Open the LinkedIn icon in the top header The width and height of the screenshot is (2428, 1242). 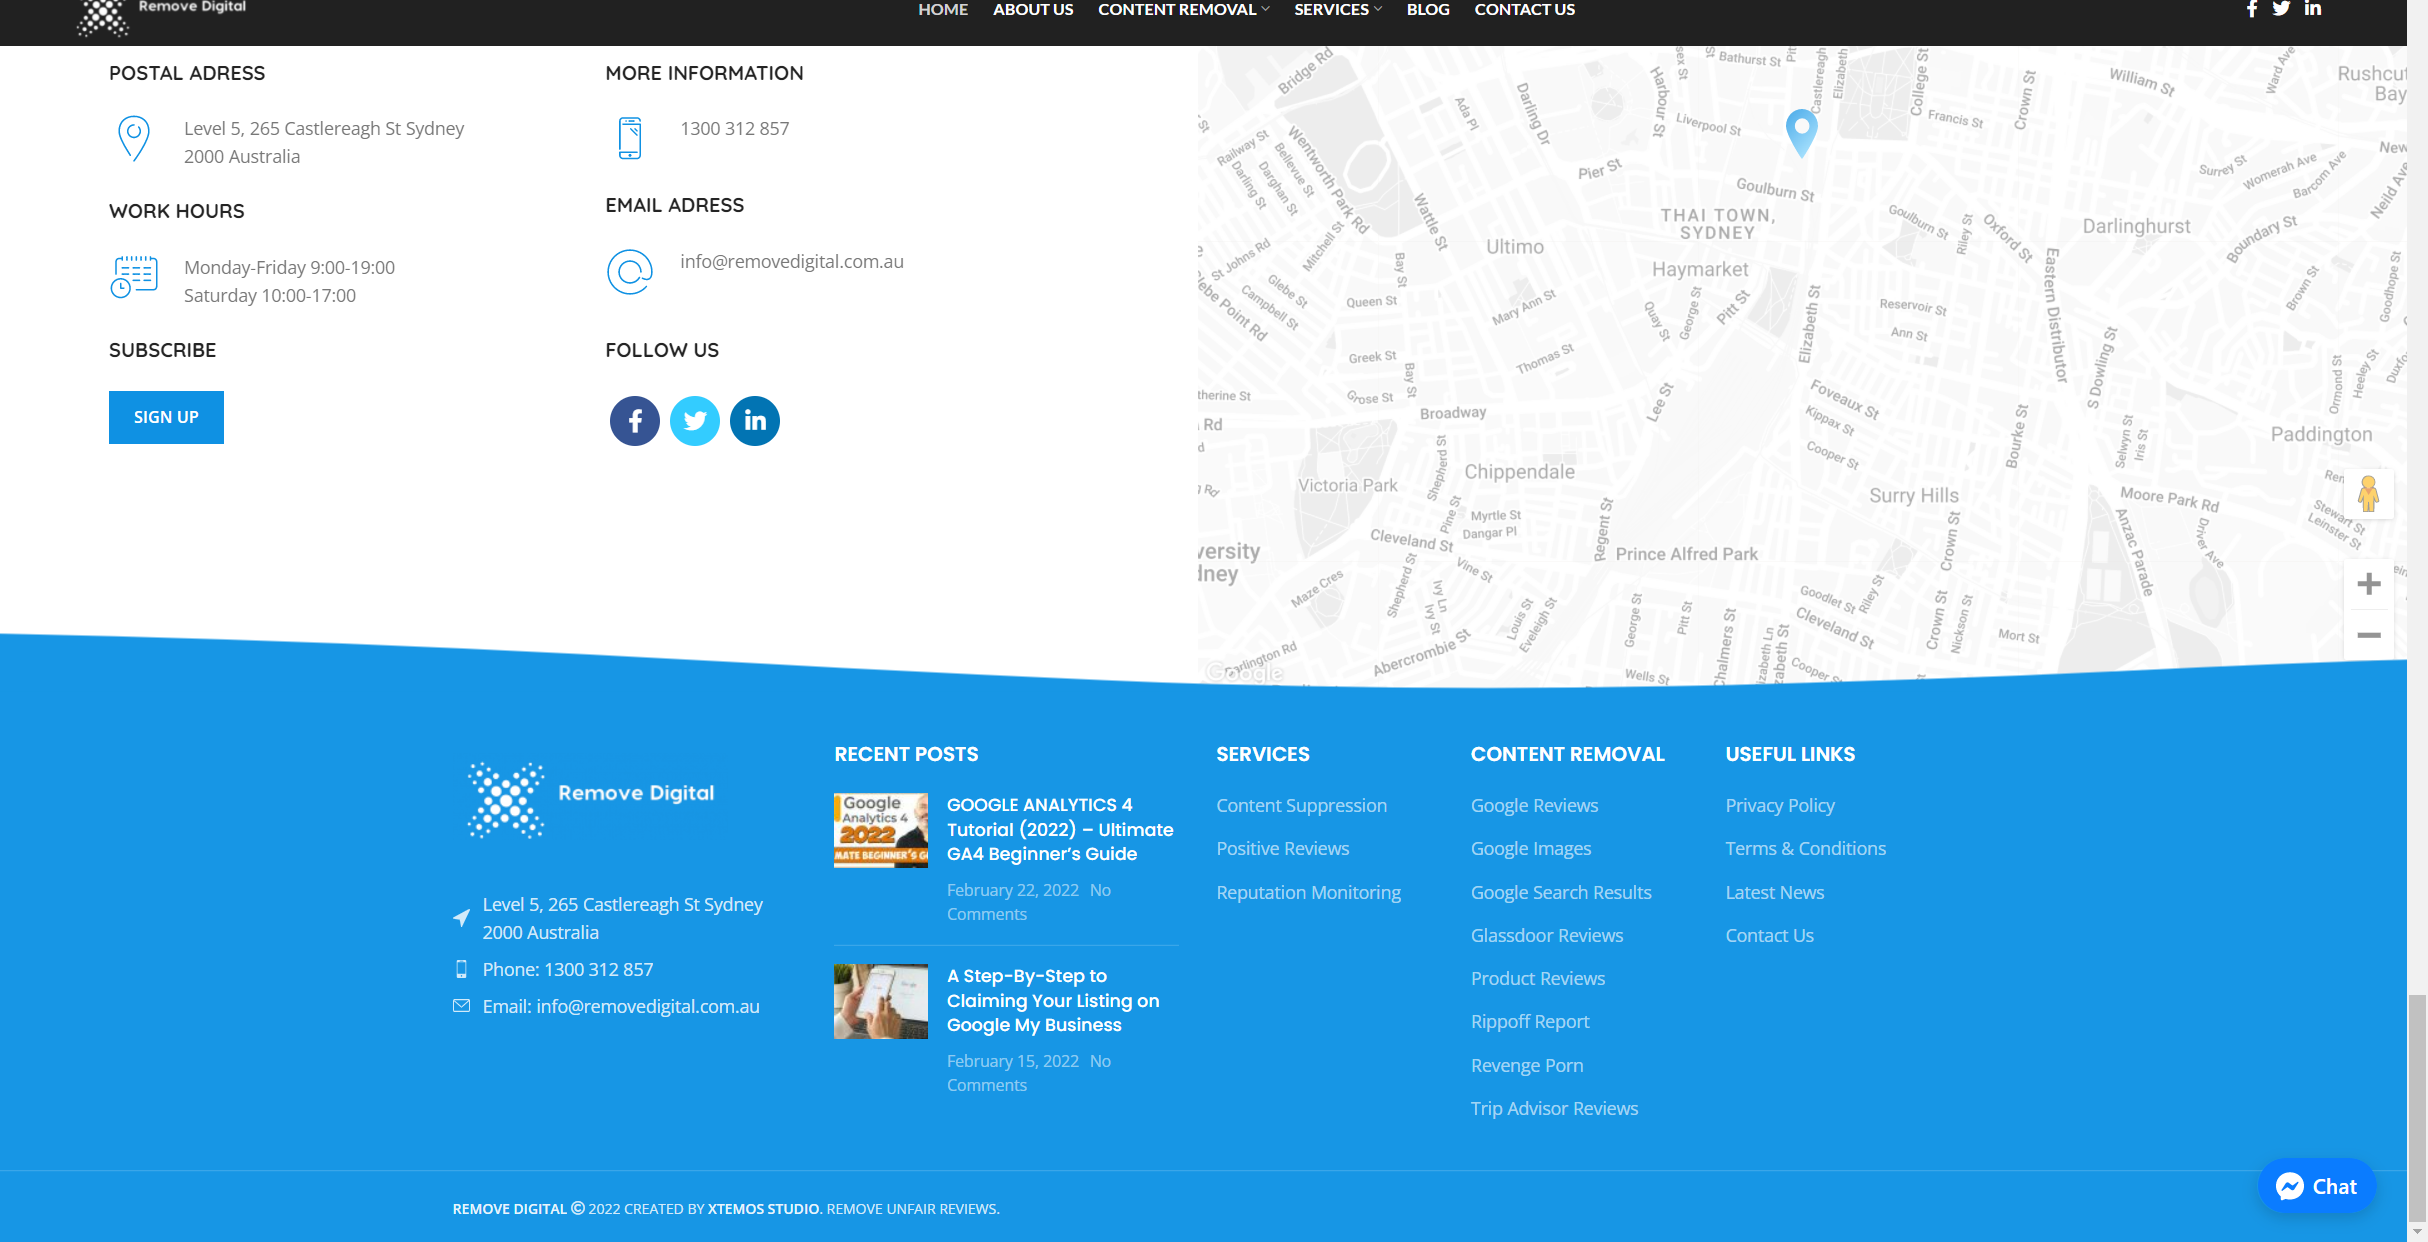click(2312, 9)
